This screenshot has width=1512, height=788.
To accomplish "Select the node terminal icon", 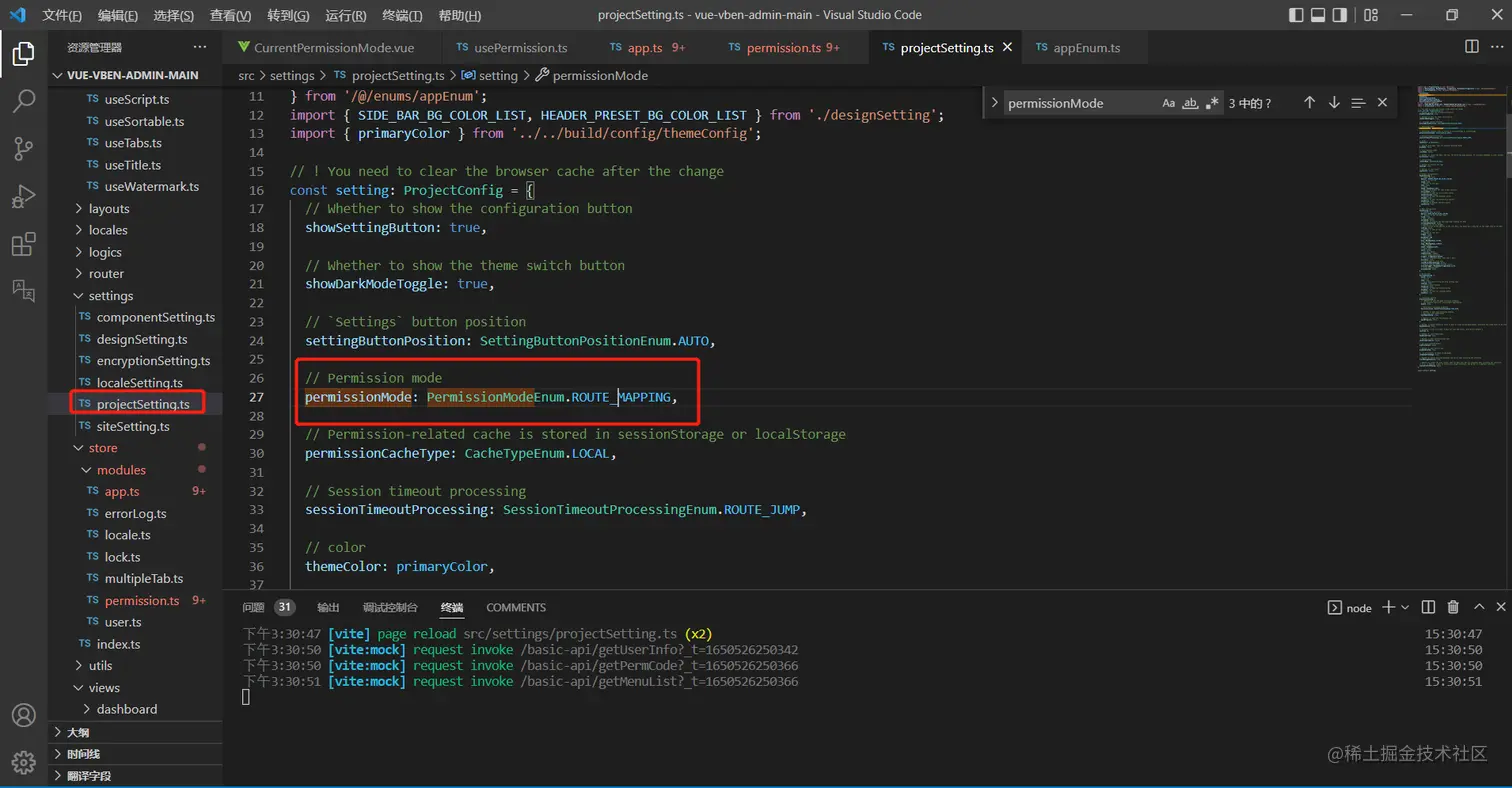I will [x=1334, y=607].
